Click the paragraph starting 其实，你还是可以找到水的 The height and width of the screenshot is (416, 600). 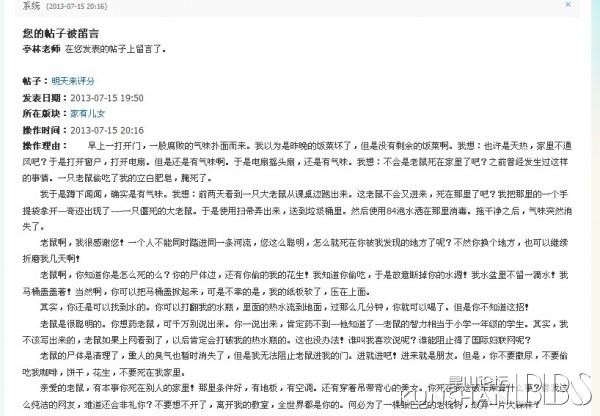[284, 307]
